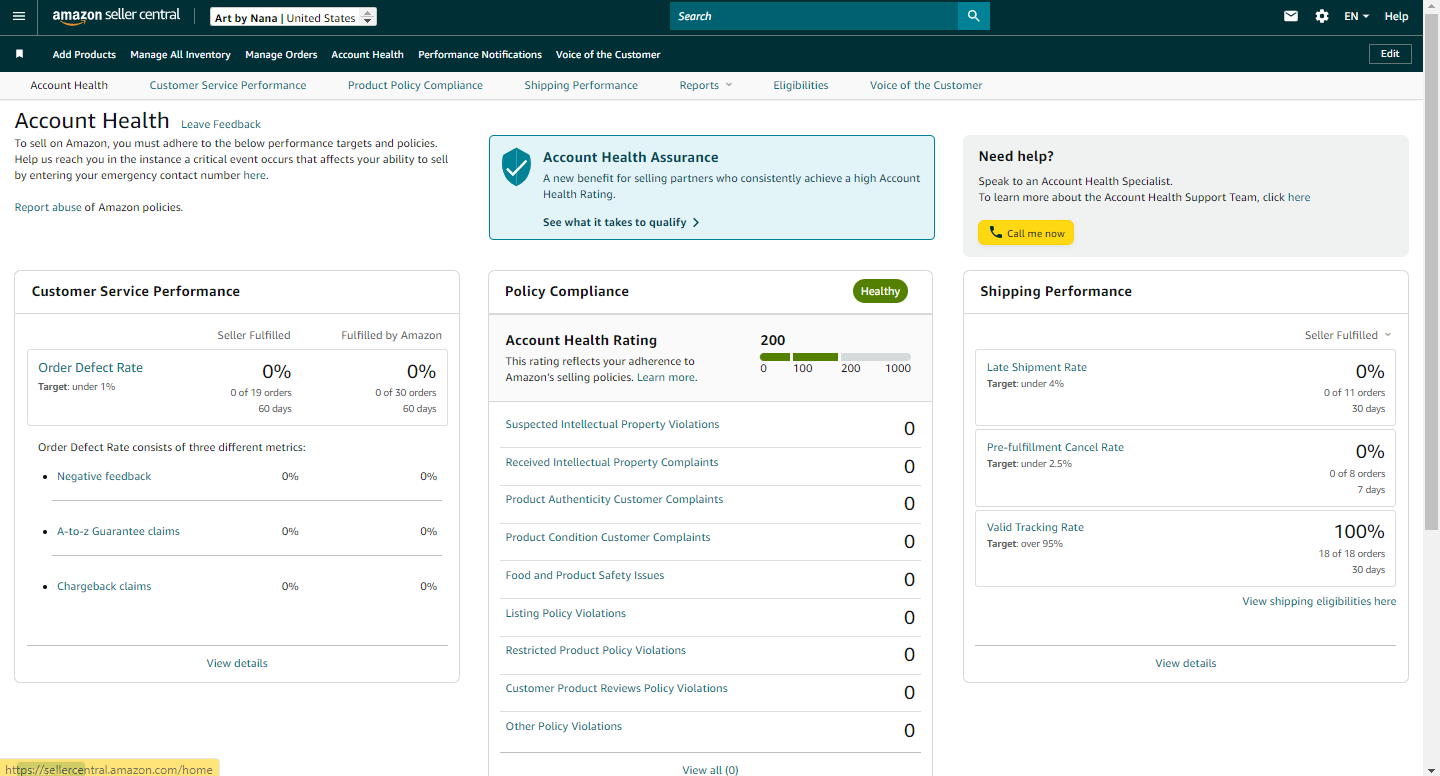Click View all (0) policy violations
The height and width of the screenshot is (776, 1440).
[x=710, y=770]
